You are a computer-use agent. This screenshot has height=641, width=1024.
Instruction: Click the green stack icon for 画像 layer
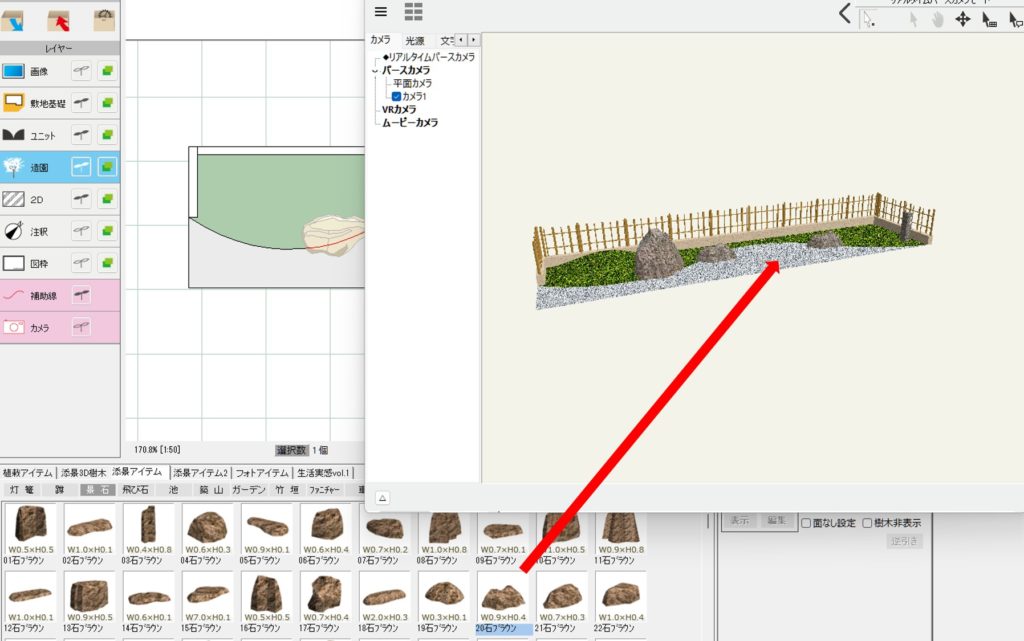click(107, 71)
